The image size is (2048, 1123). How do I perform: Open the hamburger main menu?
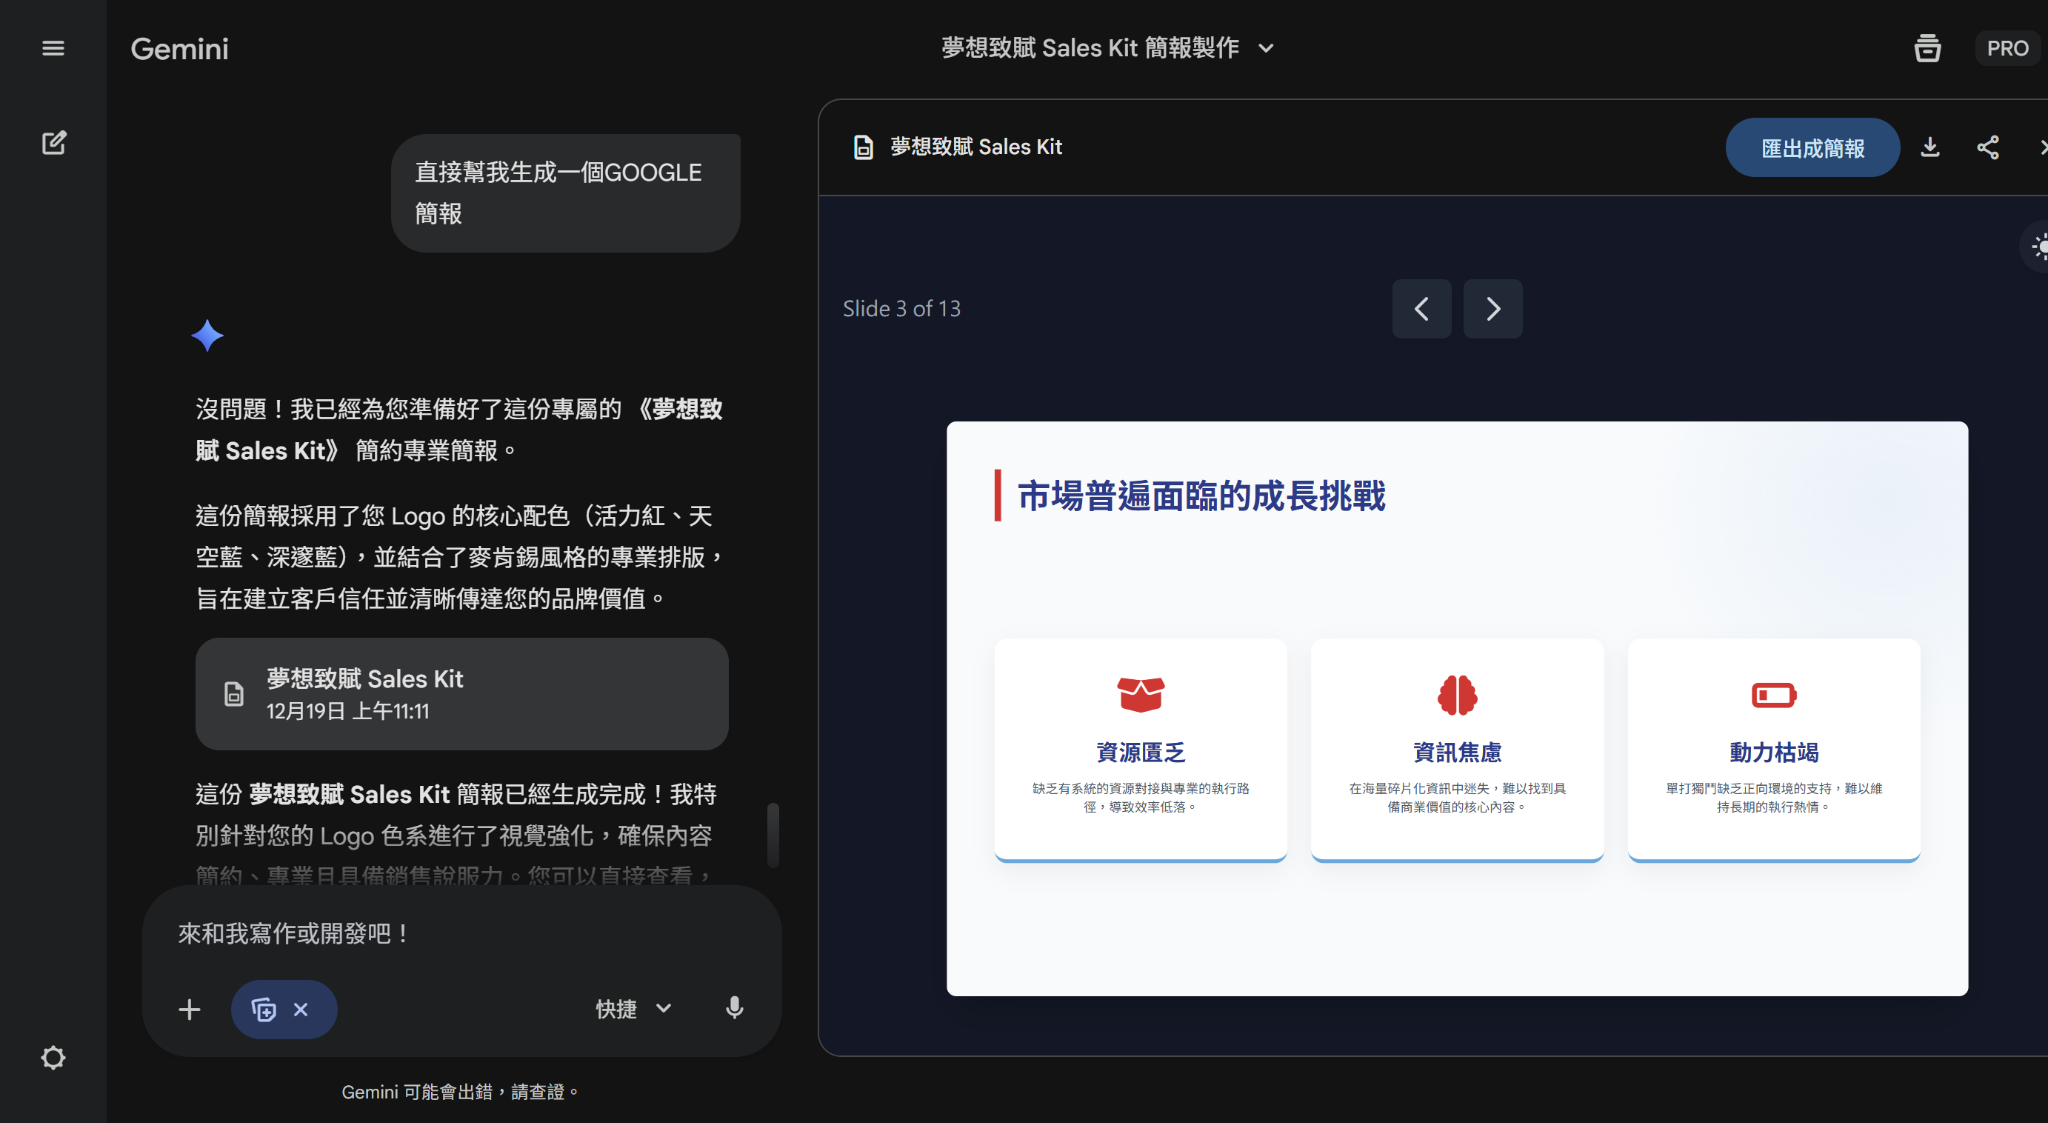(53, 48)
